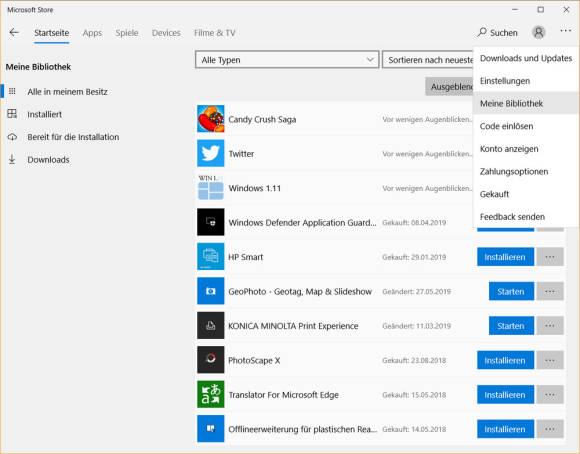Screen dimensions: 580x454
Task: Click the HP Smart app name
Action: click(x=246, y=257)
